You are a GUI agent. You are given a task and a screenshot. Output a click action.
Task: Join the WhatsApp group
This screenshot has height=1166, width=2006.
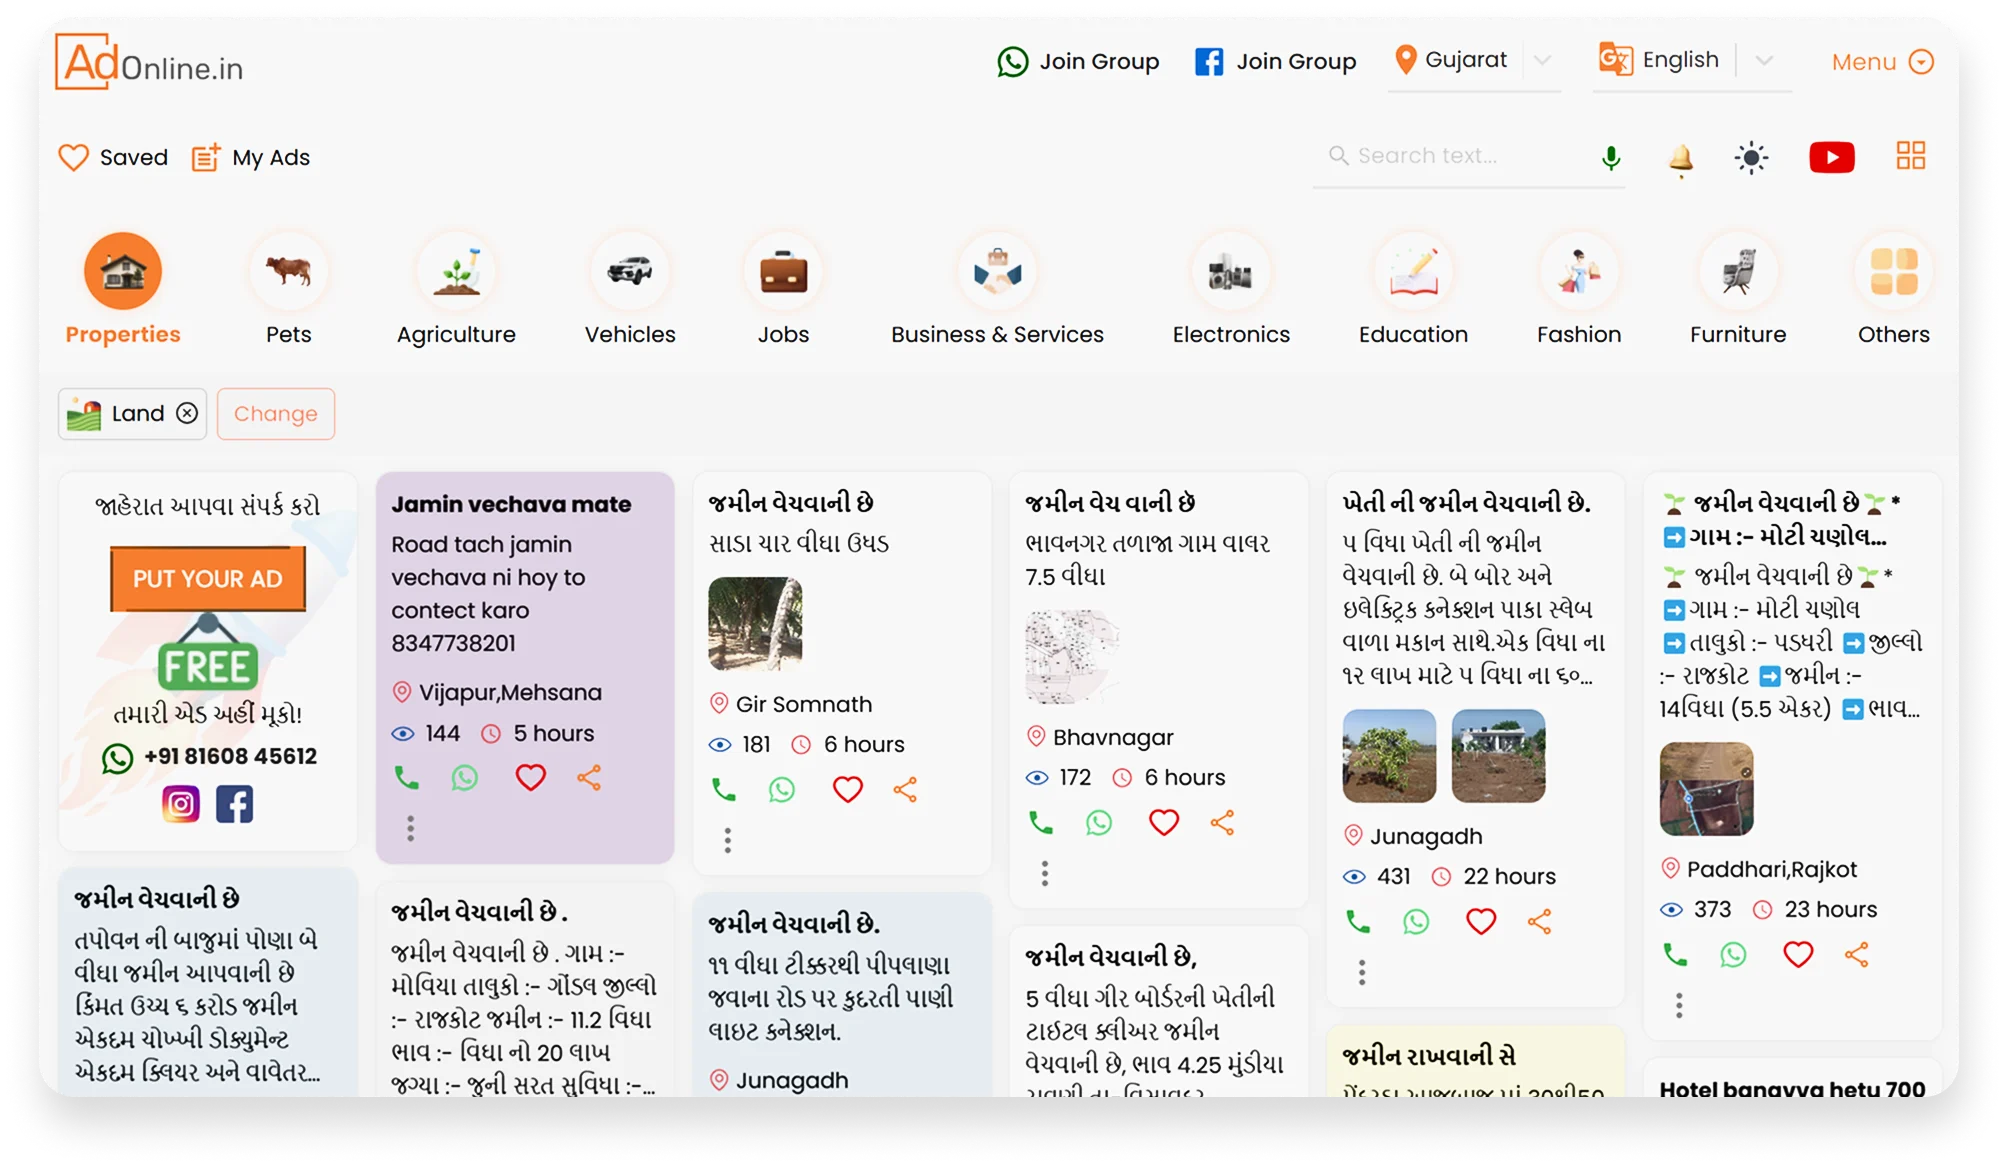click(1078, 61)
